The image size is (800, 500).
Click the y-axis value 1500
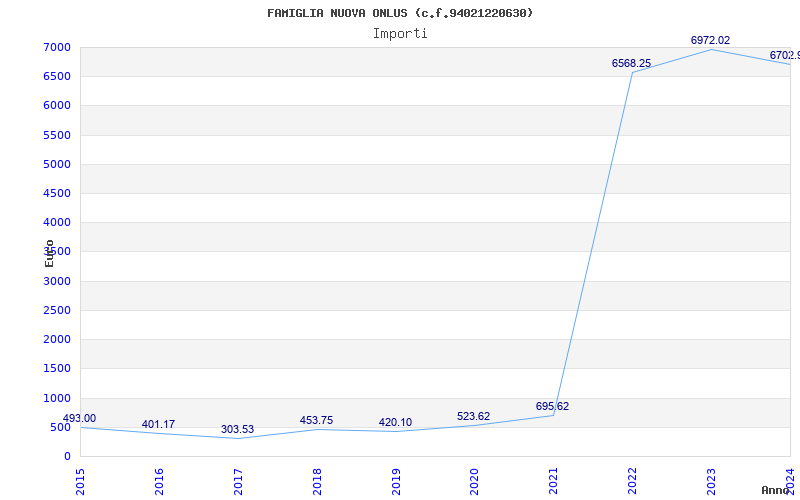(x=57, y=368)
